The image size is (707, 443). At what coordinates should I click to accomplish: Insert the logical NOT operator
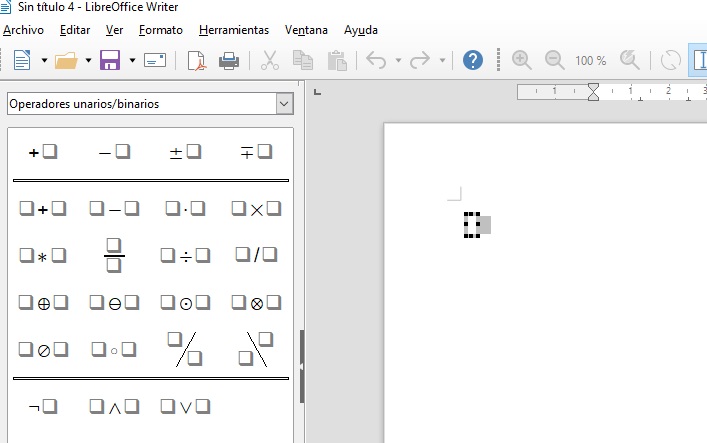43,406
